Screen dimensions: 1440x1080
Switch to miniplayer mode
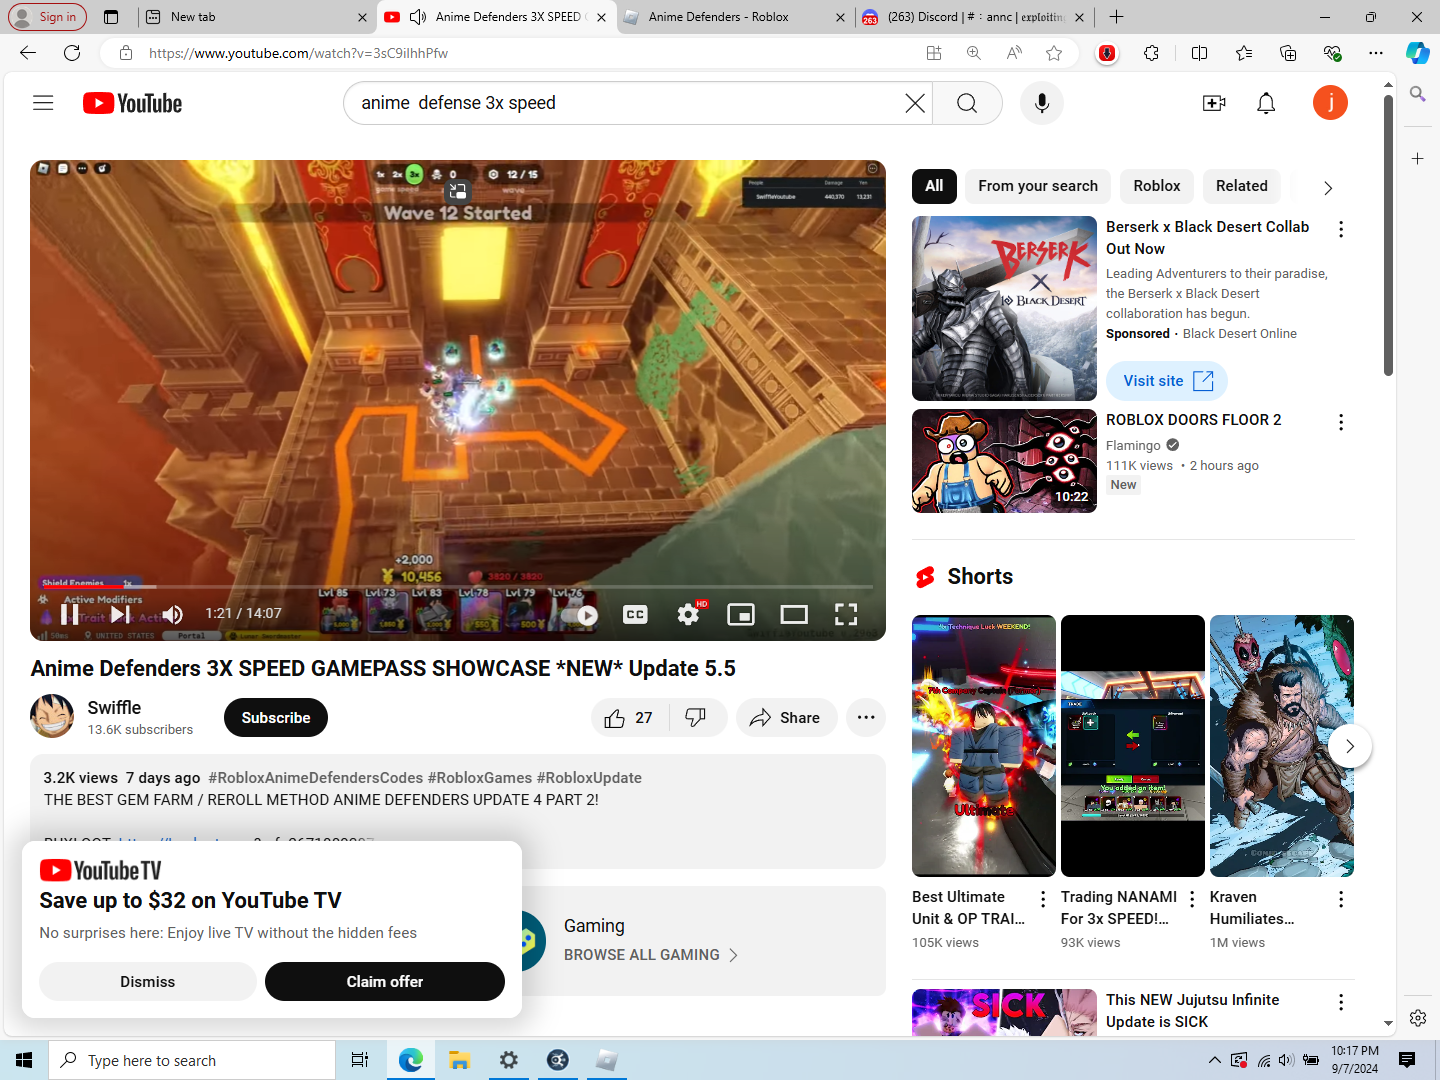(x=741, y=614)
